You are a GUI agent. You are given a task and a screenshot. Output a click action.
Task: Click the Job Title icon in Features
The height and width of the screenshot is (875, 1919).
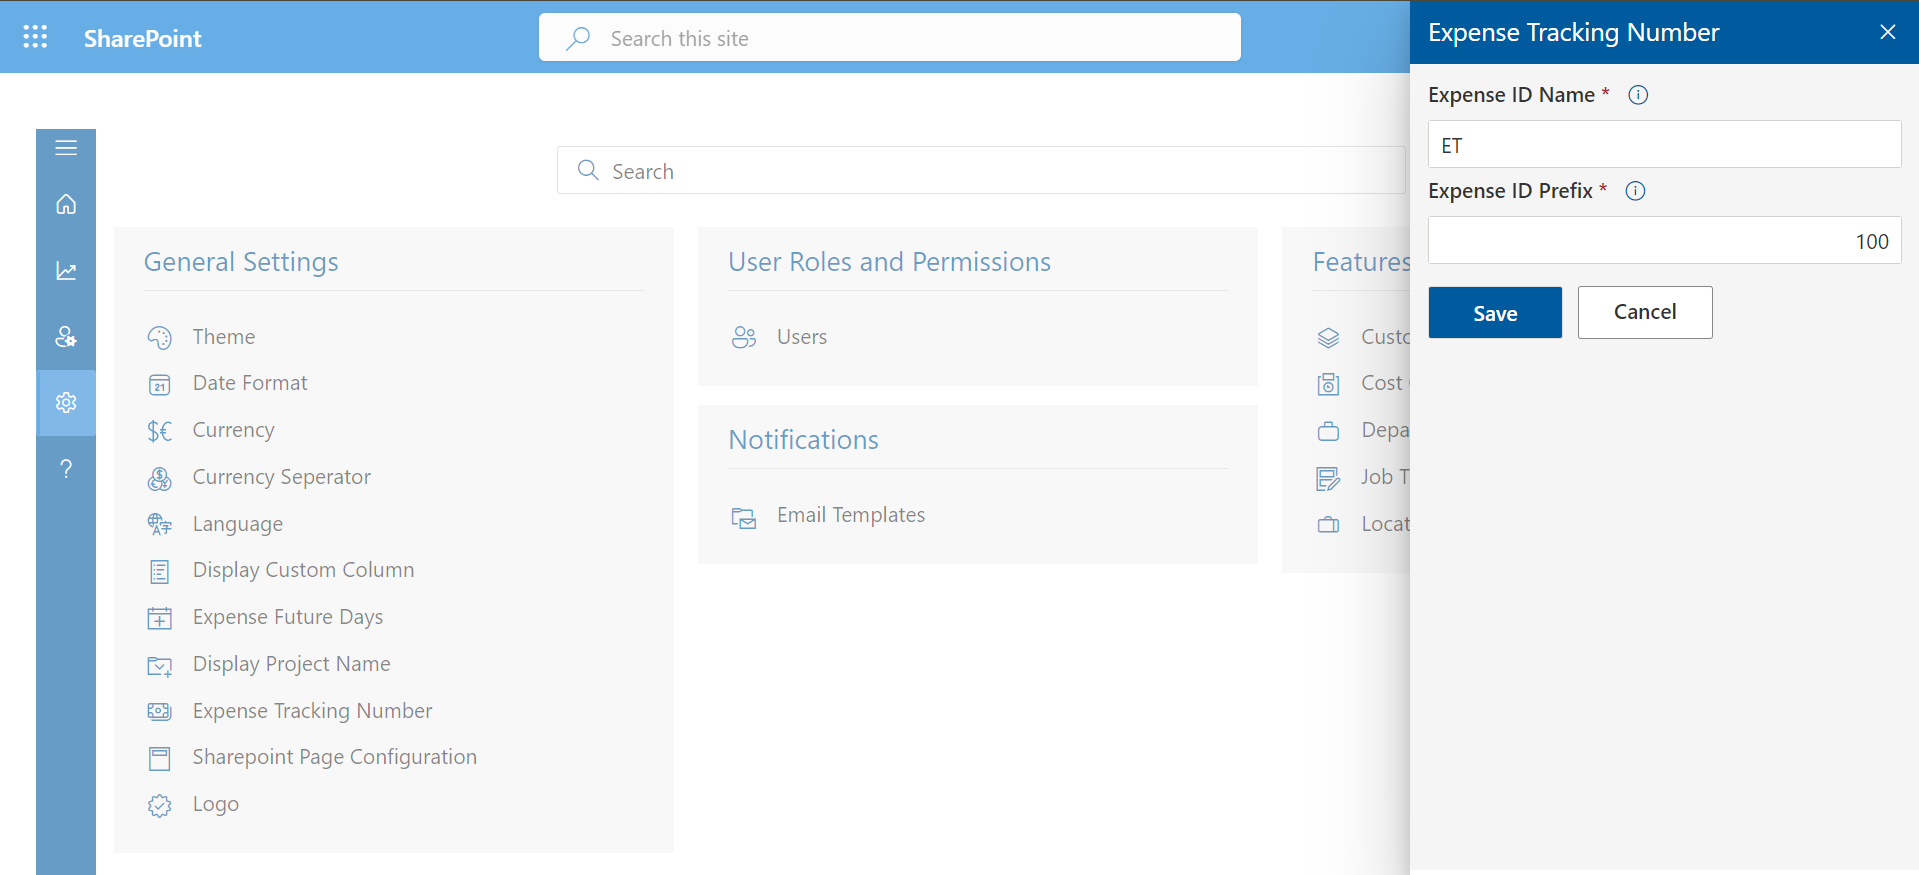[x=1328, y=479]
